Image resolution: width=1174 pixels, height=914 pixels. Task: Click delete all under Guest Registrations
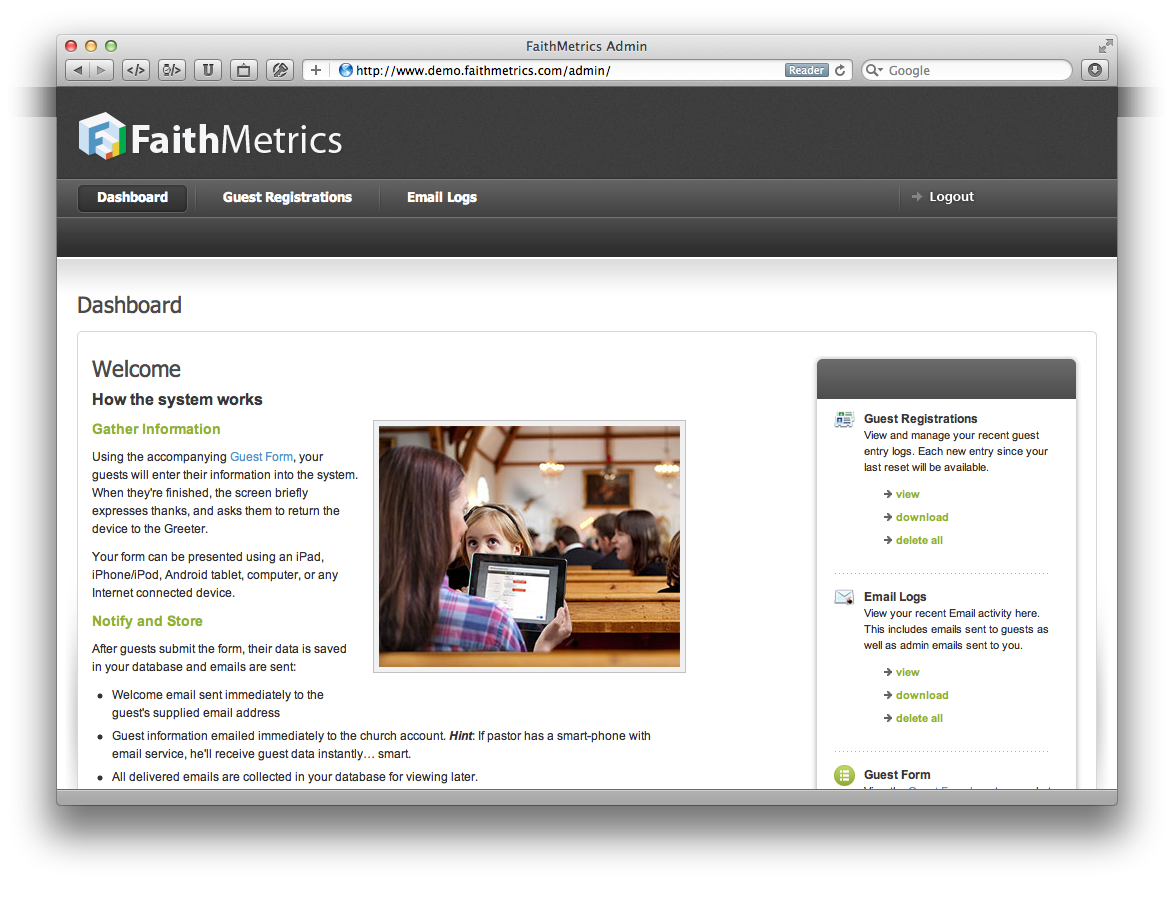(919, 540)
